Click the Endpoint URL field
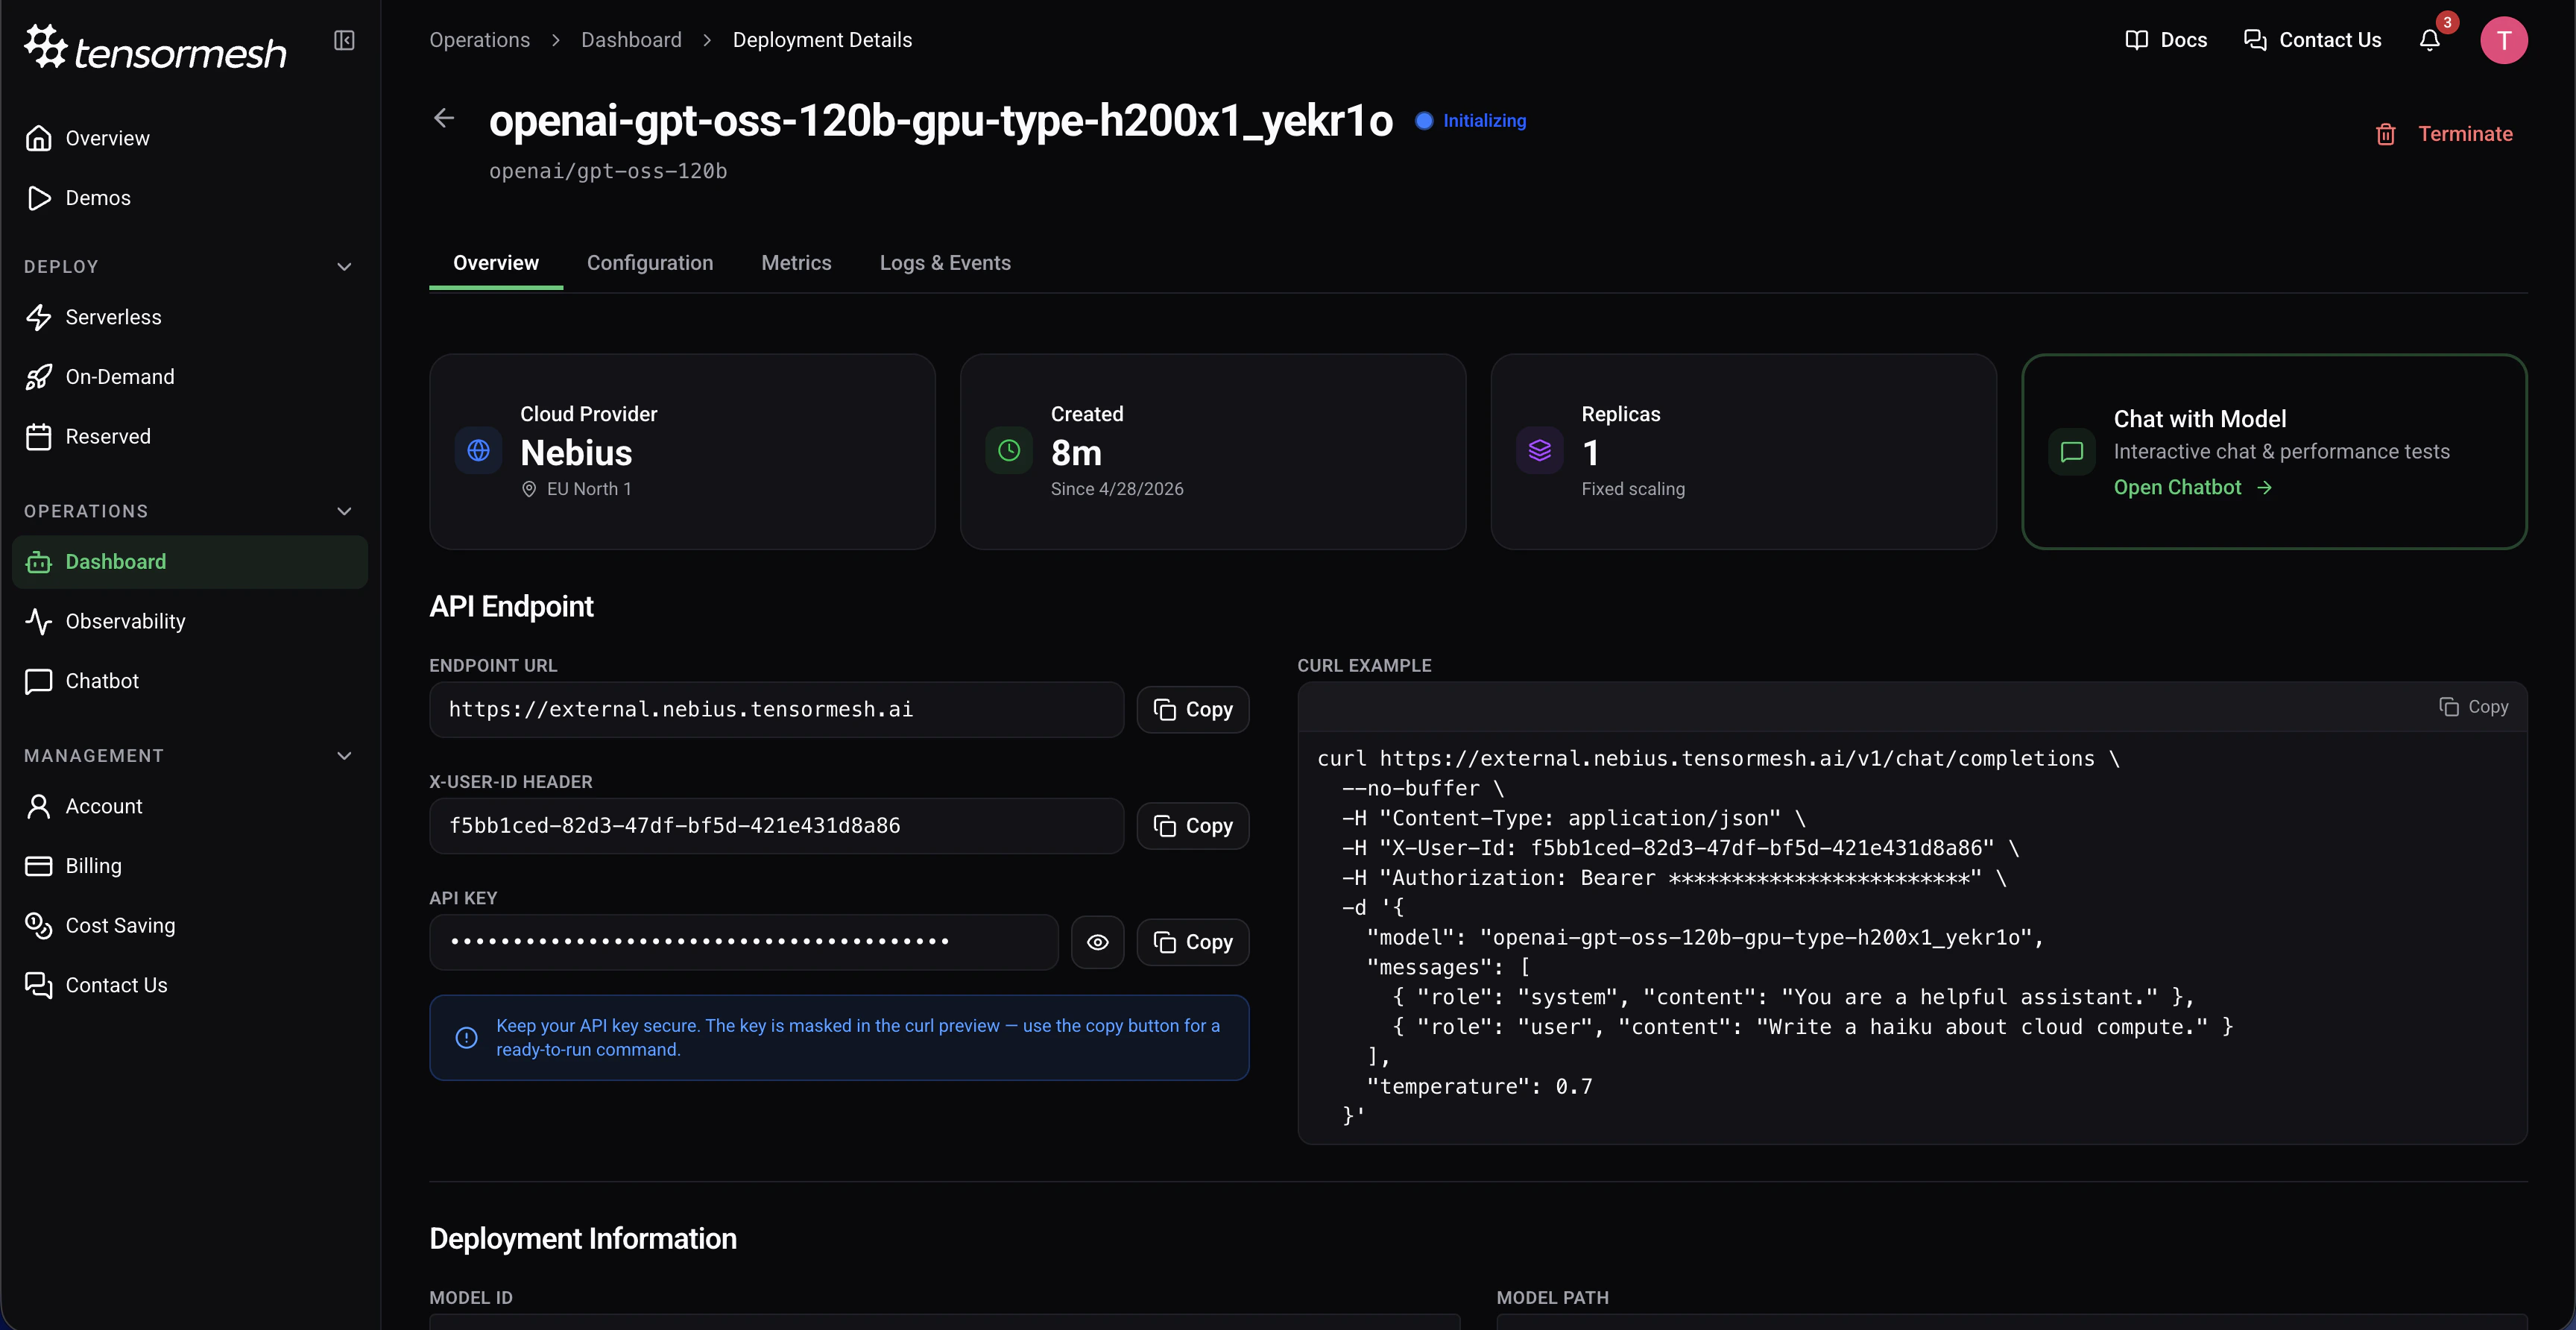The image size is (2576, 1330). click(776, 710)
